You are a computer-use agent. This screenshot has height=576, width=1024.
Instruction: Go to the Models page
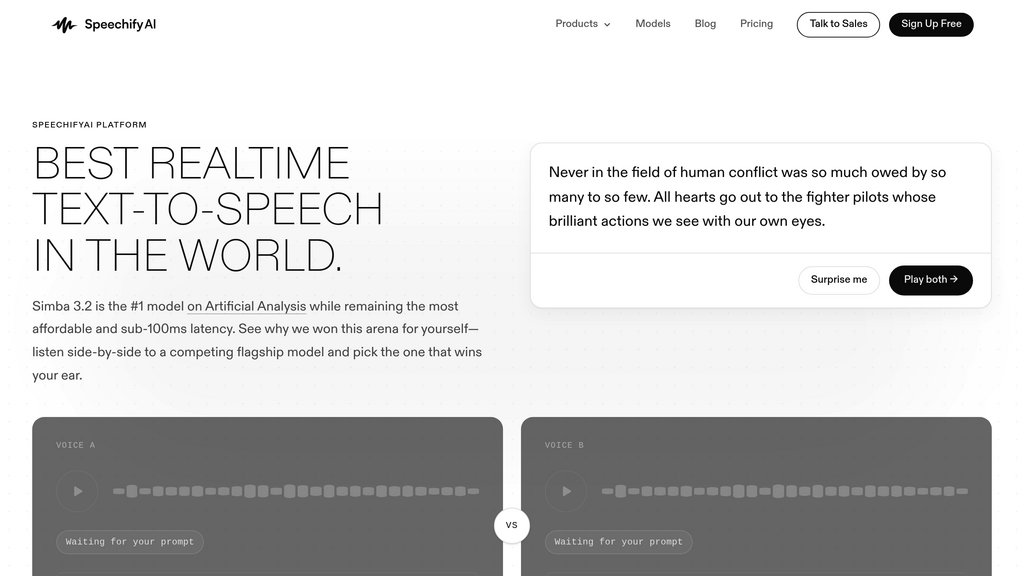pos(652,24)
